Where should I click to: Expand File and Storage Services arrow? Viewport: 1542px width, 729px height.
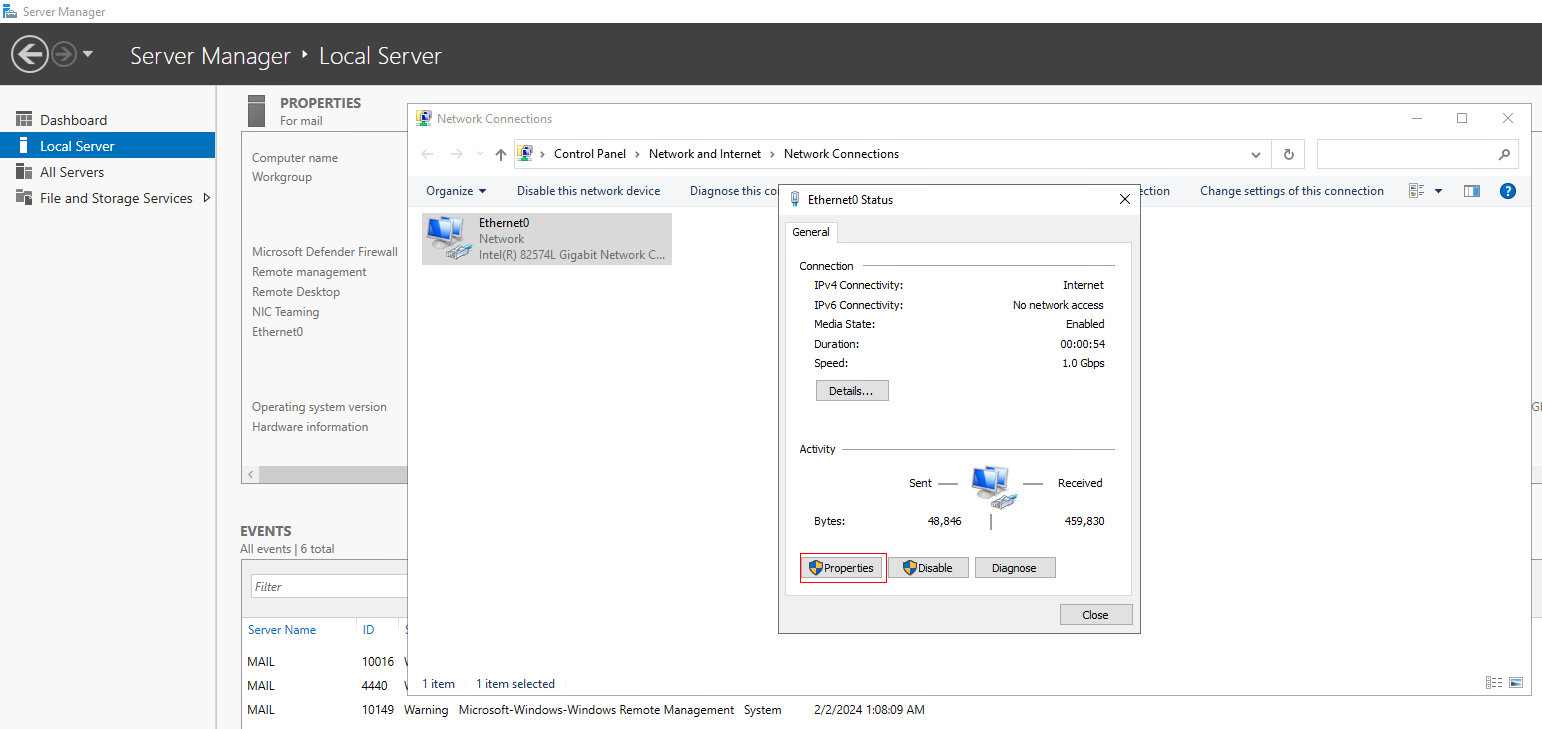click(207, 198)
